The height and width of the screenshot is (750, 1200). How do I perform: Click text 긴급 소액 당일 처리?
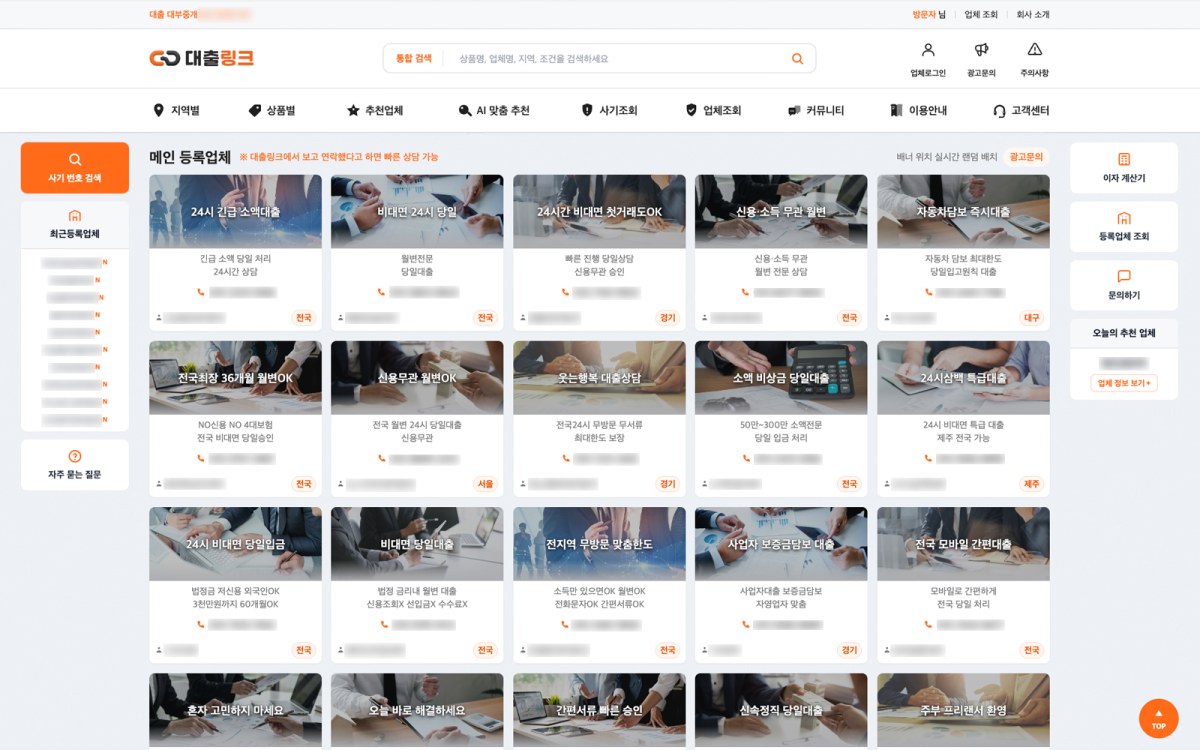click(x=235, y=258)
